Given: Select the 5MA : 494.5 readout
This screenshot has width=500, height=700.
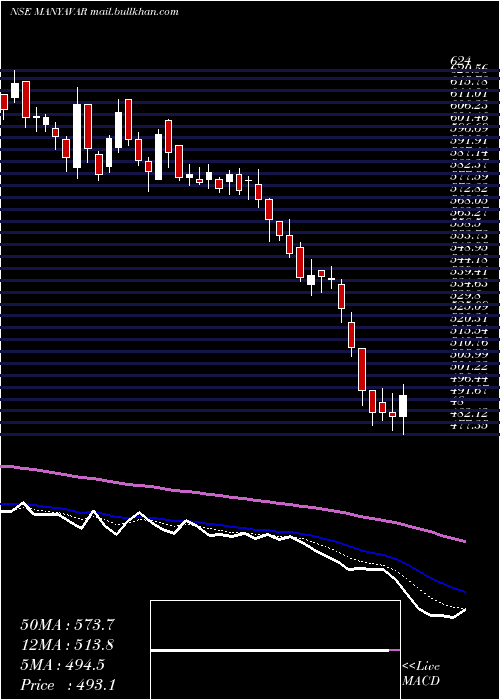Looking at the screenshot, I should [x=62, y=665].
